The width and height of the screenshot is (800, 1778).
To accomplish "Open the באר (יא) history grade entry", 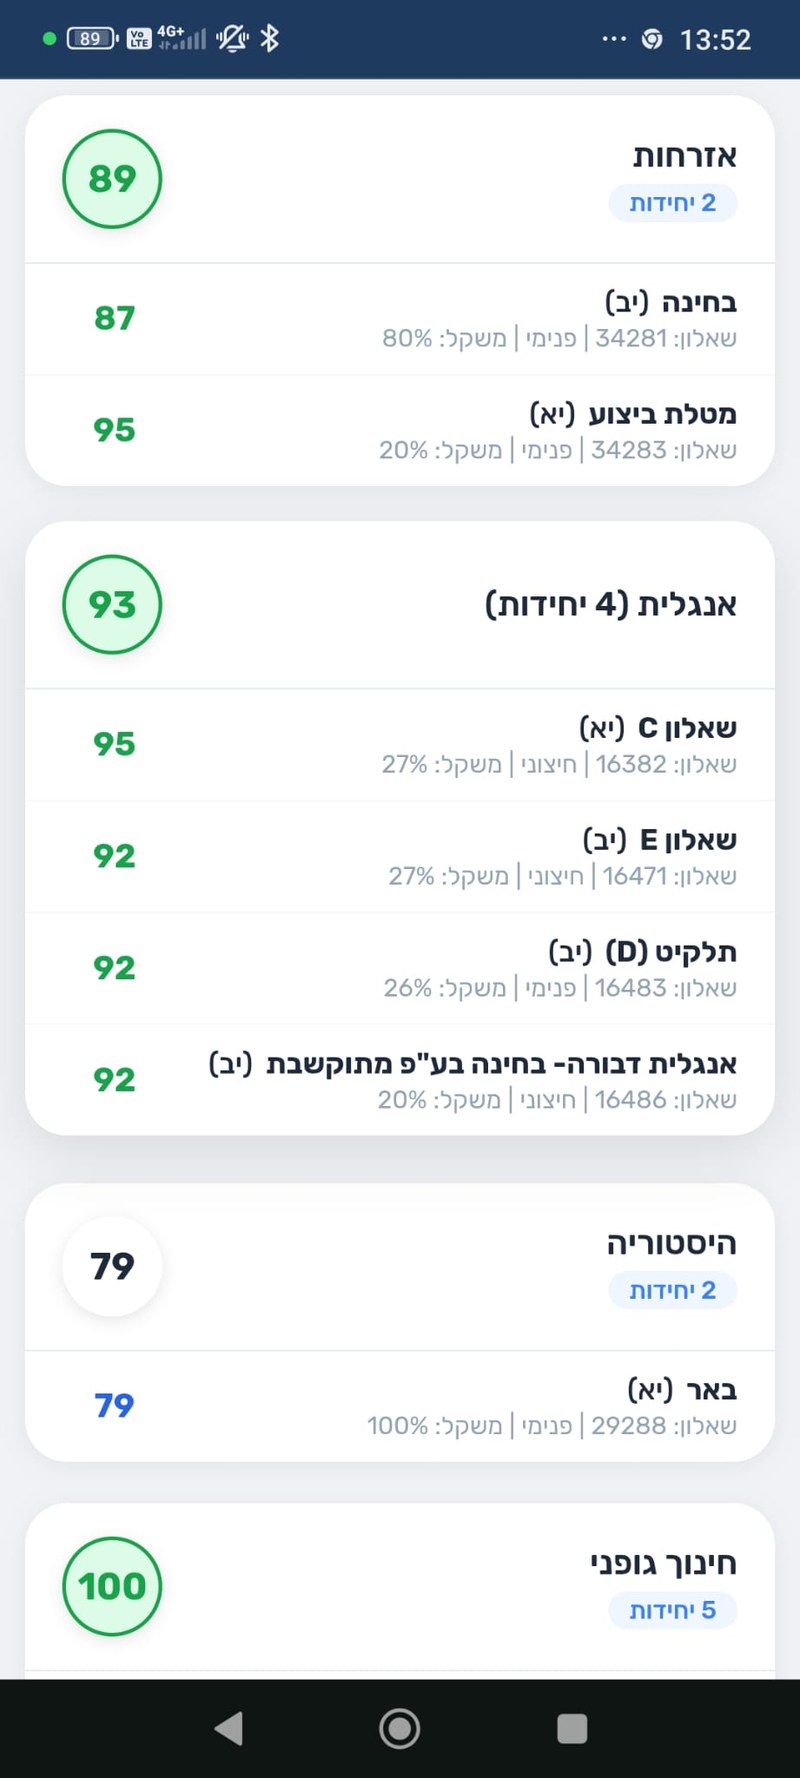I will (400, 1405).
